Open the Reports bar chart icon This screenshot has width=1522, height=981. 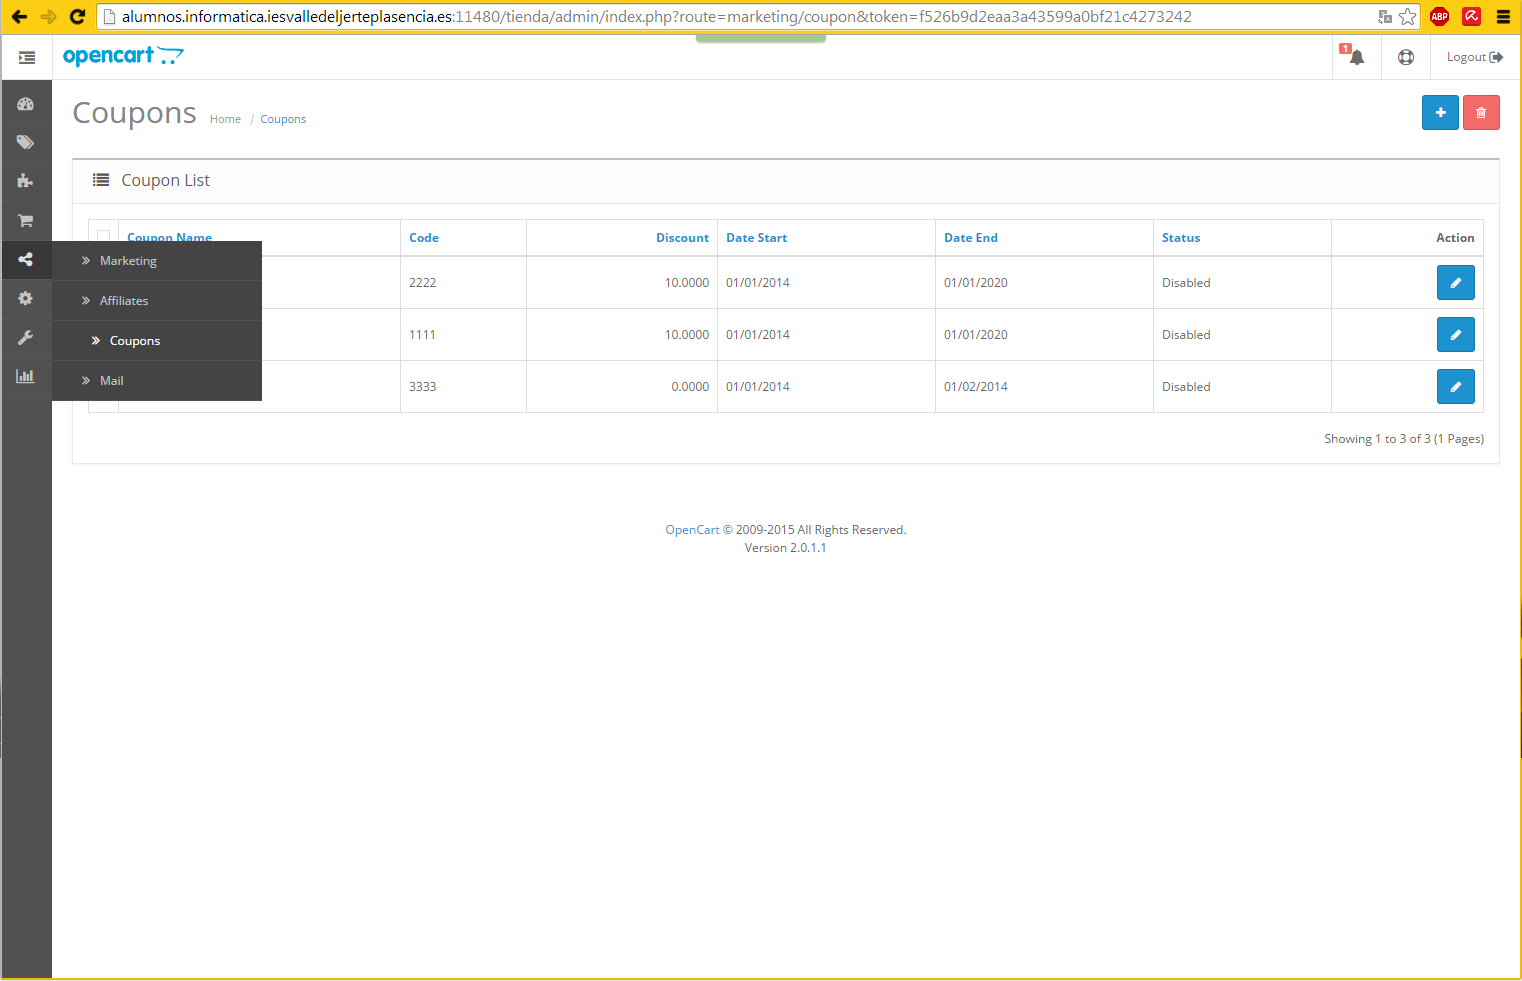(26, 376)
